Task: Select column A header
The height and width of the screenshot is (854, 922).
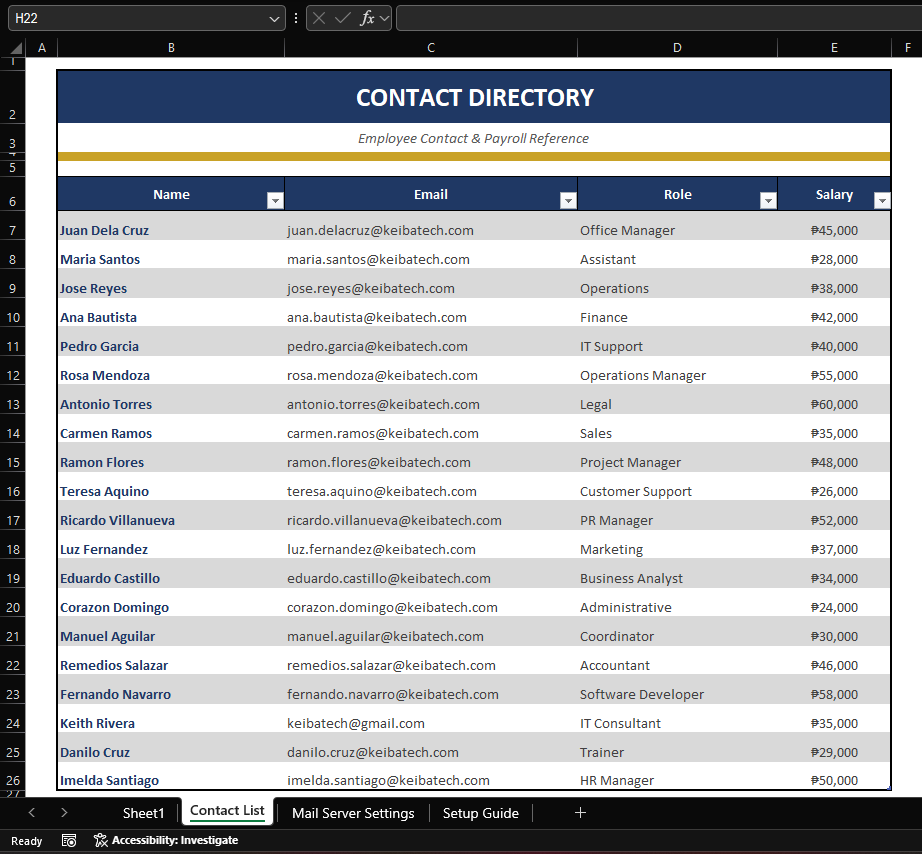Action: 42,48
